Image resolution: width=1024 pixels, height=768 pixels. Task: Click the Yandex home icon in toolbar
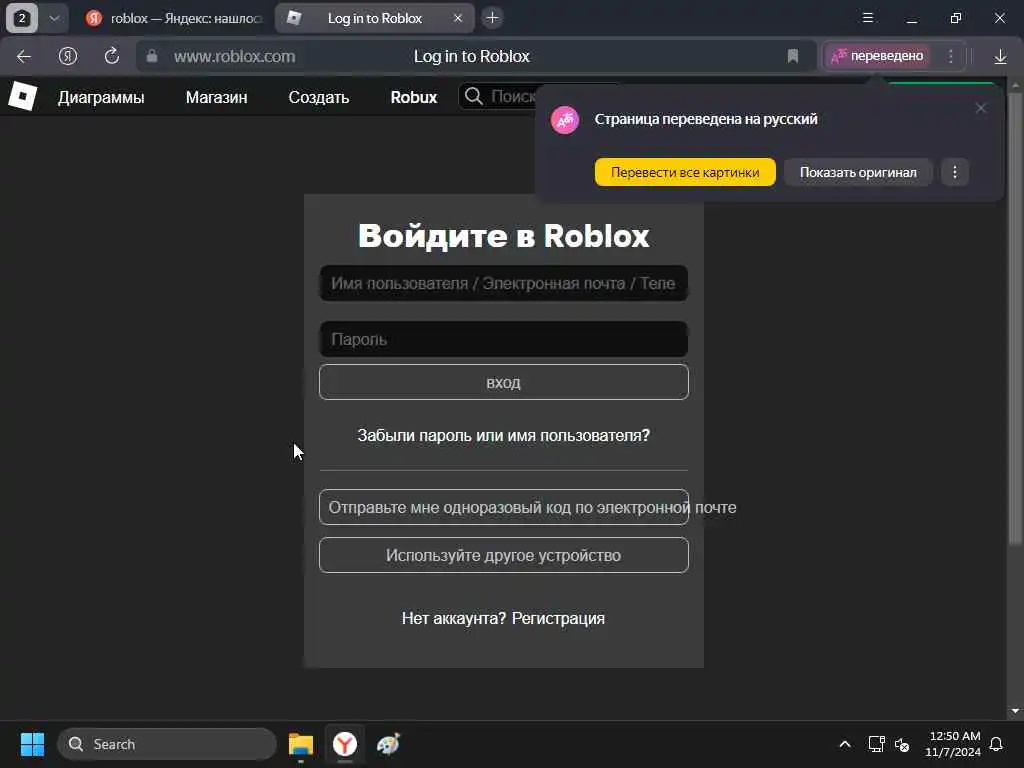(x=68, y=57)
